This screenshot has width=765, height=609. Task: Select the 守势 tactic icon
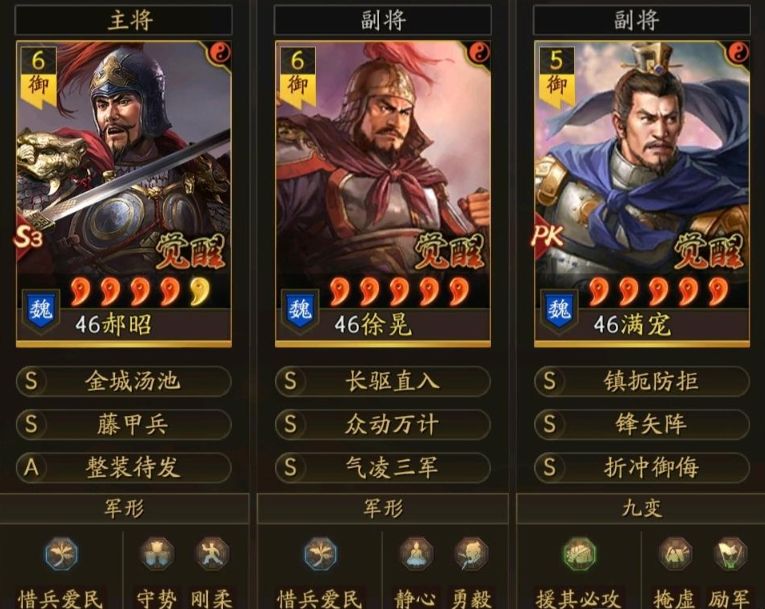[156, 554]
